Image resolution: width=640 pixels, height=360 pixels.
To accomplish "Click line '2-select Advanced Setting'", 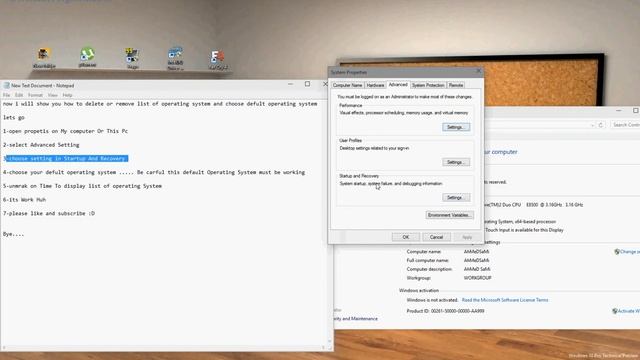I will click(41, 145).
